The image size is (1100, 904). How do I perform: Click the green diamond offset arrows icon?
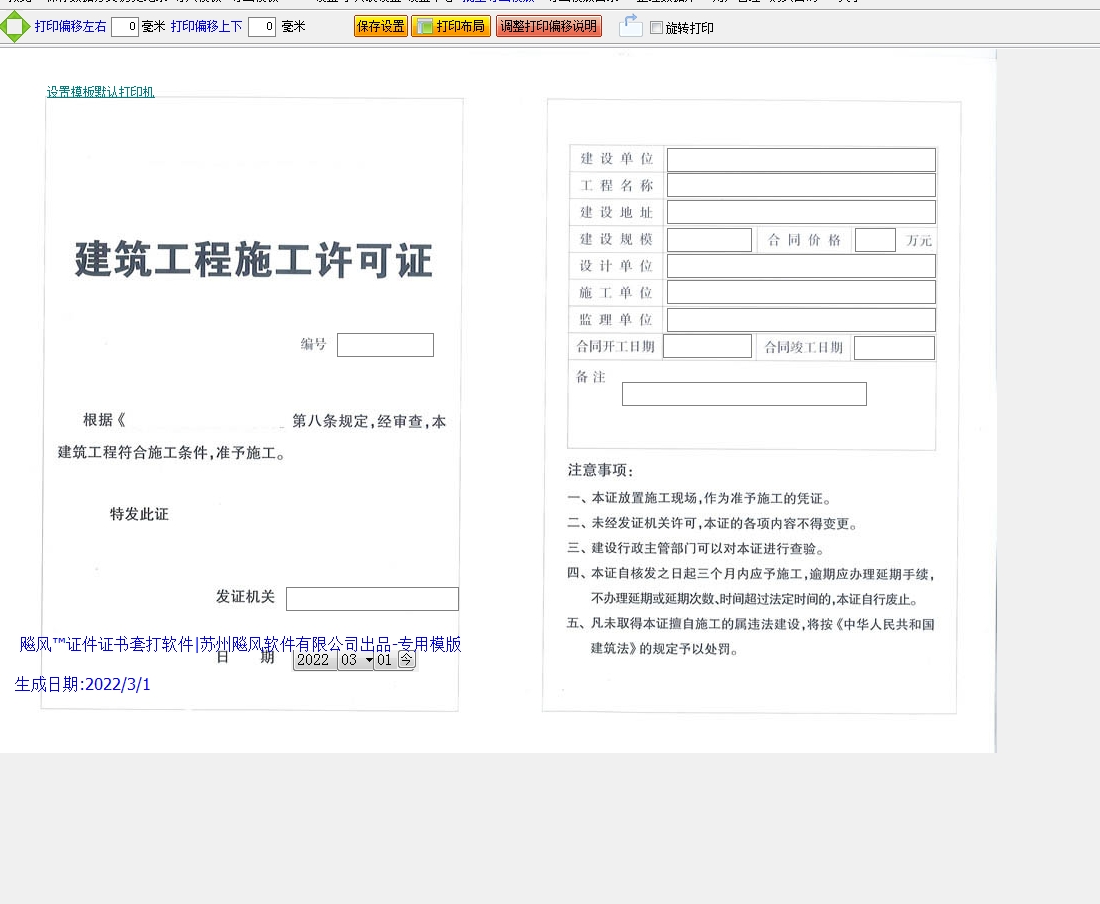(15, 27)
